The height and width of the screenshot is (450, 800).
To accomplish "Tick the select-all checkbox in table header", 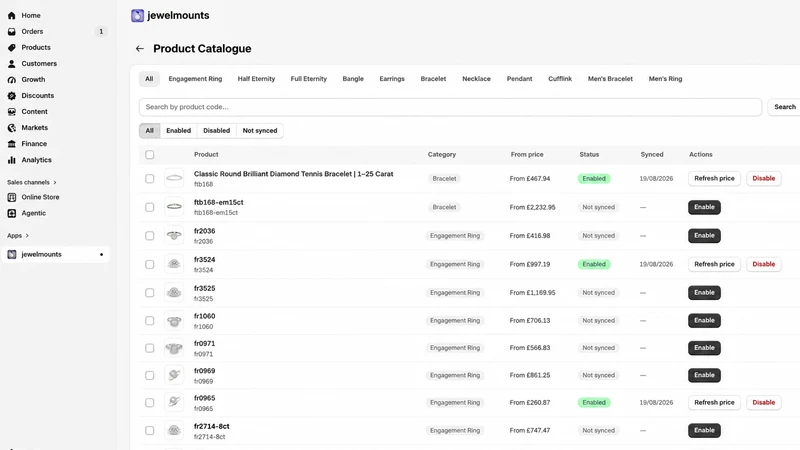I will point(149,155).
